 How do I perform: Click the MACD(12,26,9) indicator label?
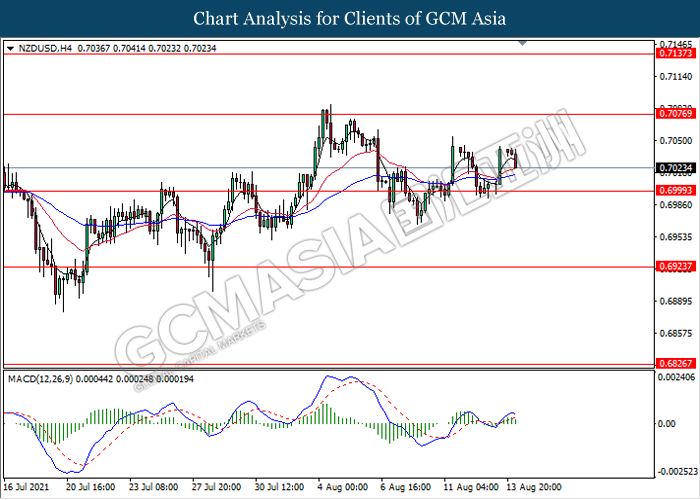click(41, 379)
